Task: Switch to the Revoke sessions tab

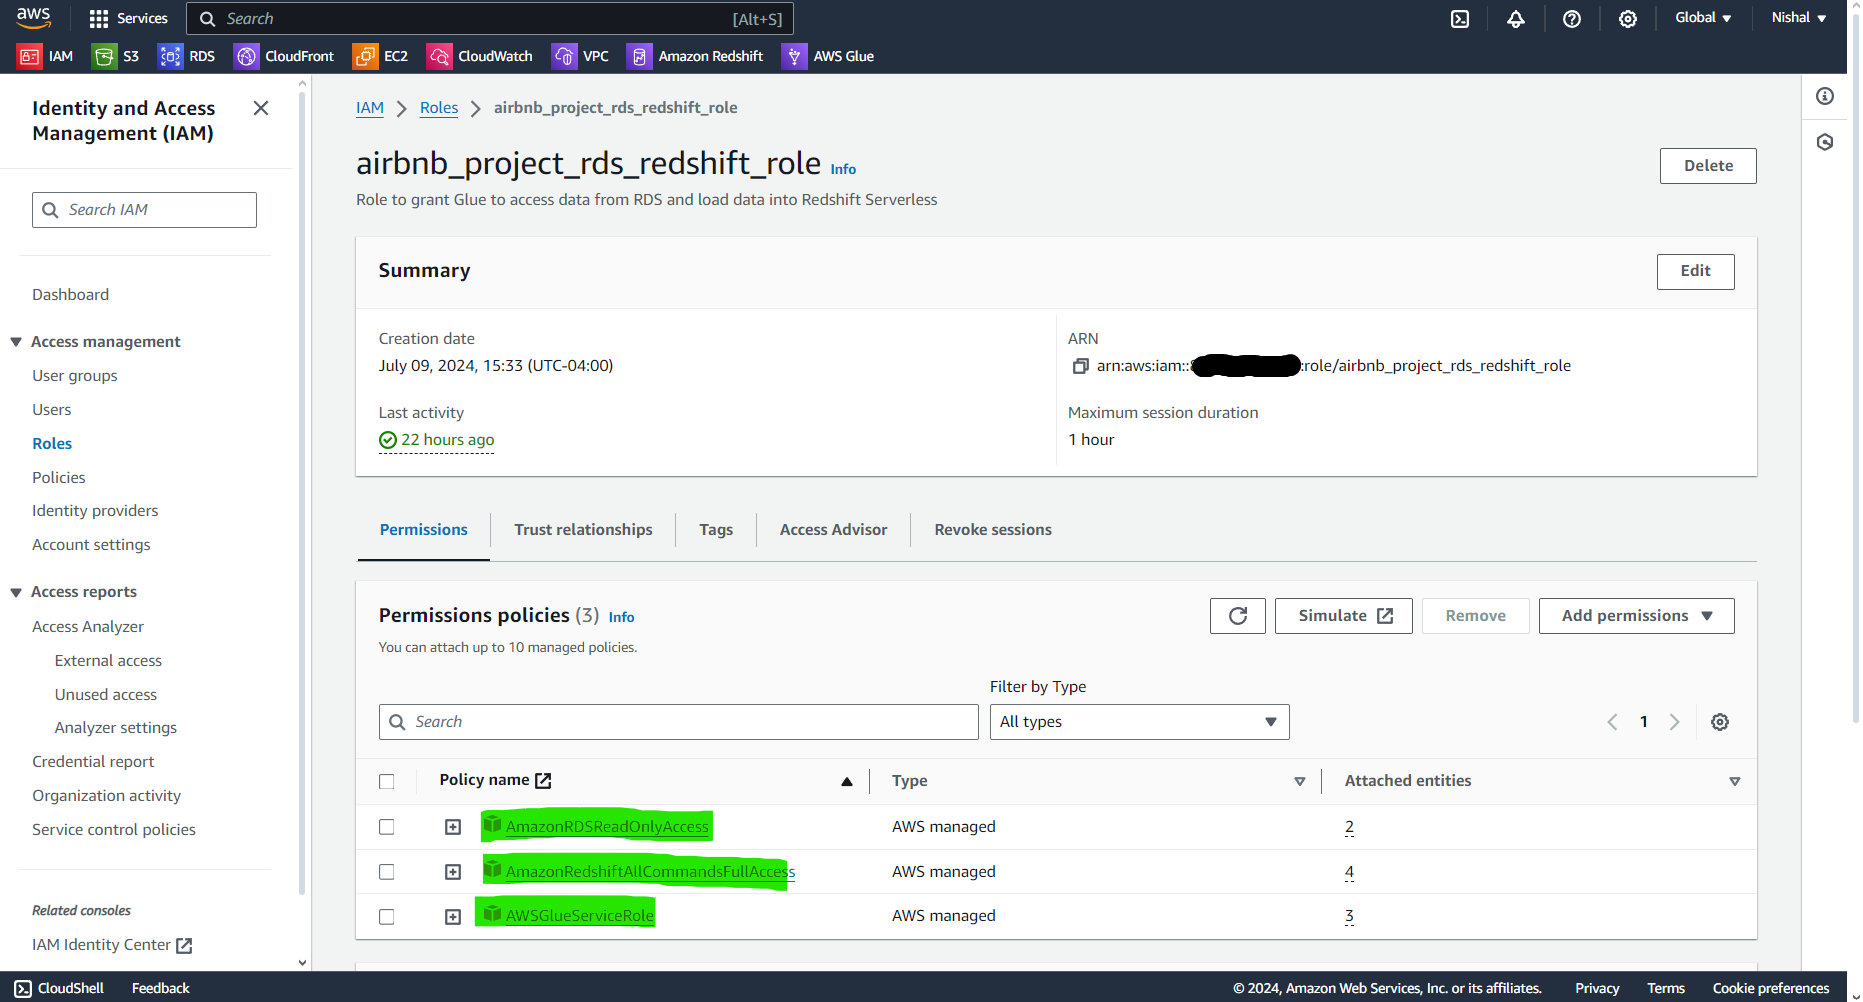Action: coord(993,530)
